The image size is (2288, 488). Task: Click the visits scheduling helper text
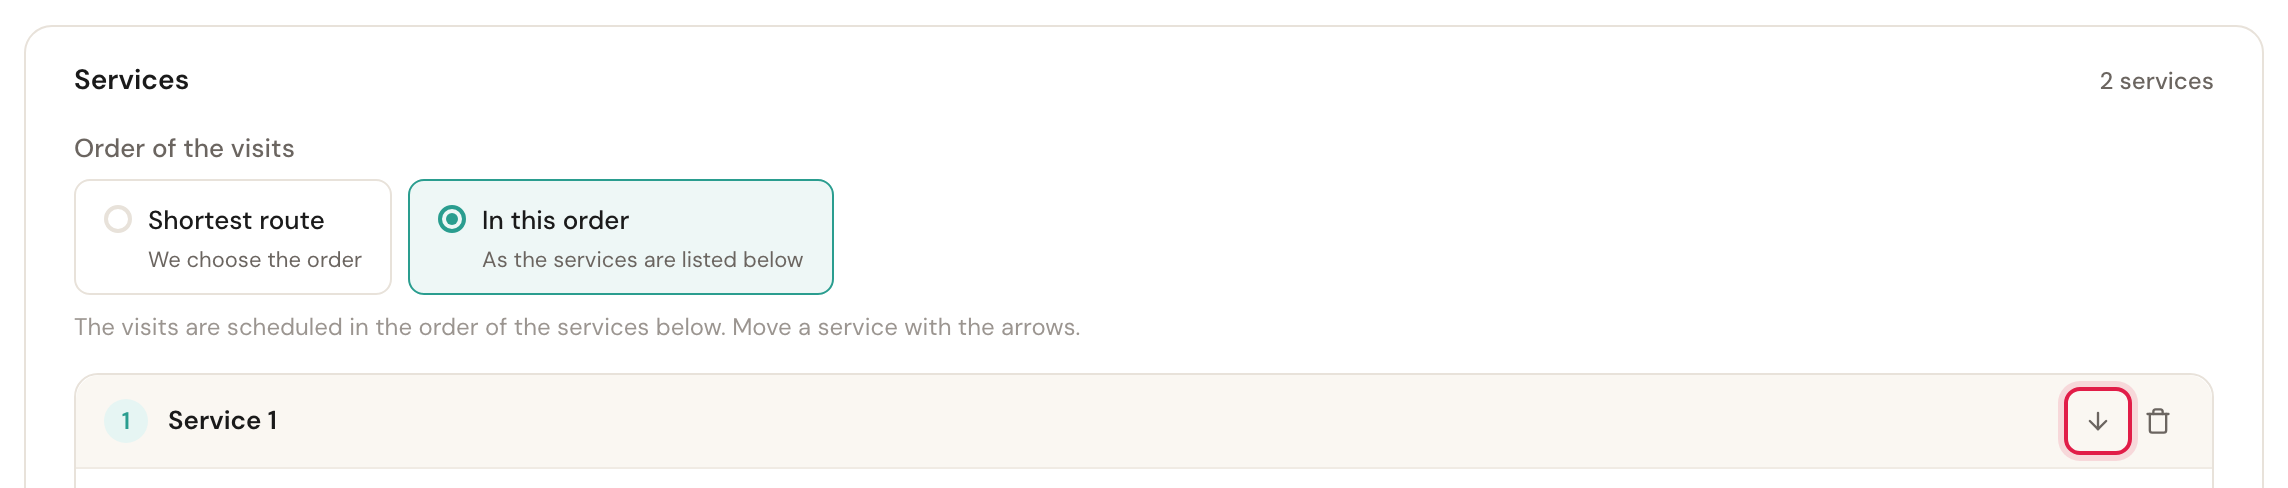577,327
